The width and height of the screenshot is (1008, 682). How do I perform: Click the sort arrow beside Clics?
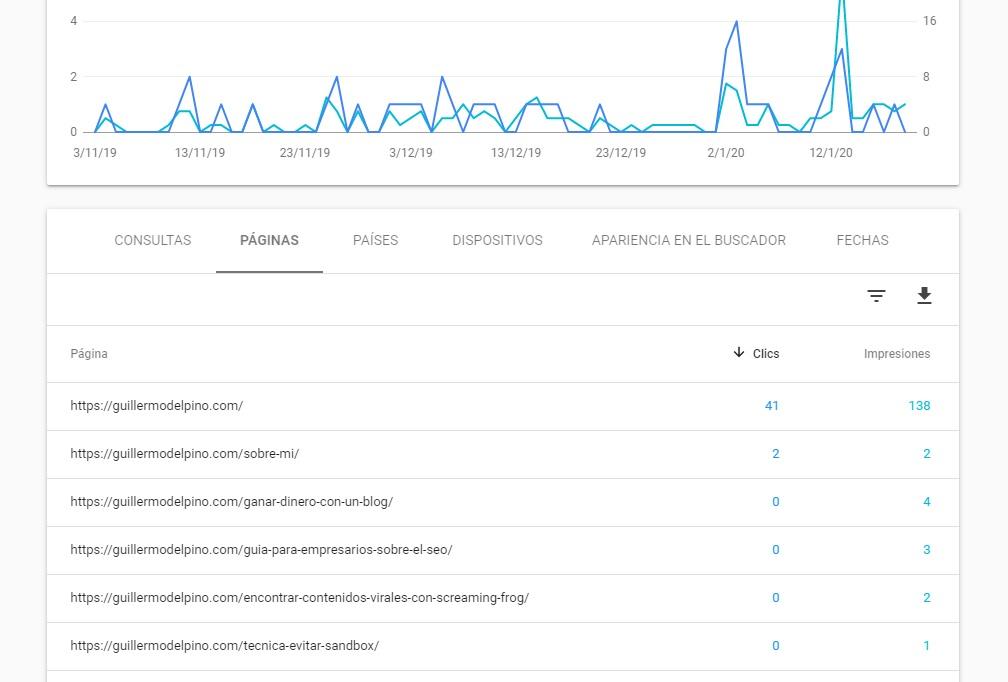click(739, 353)
